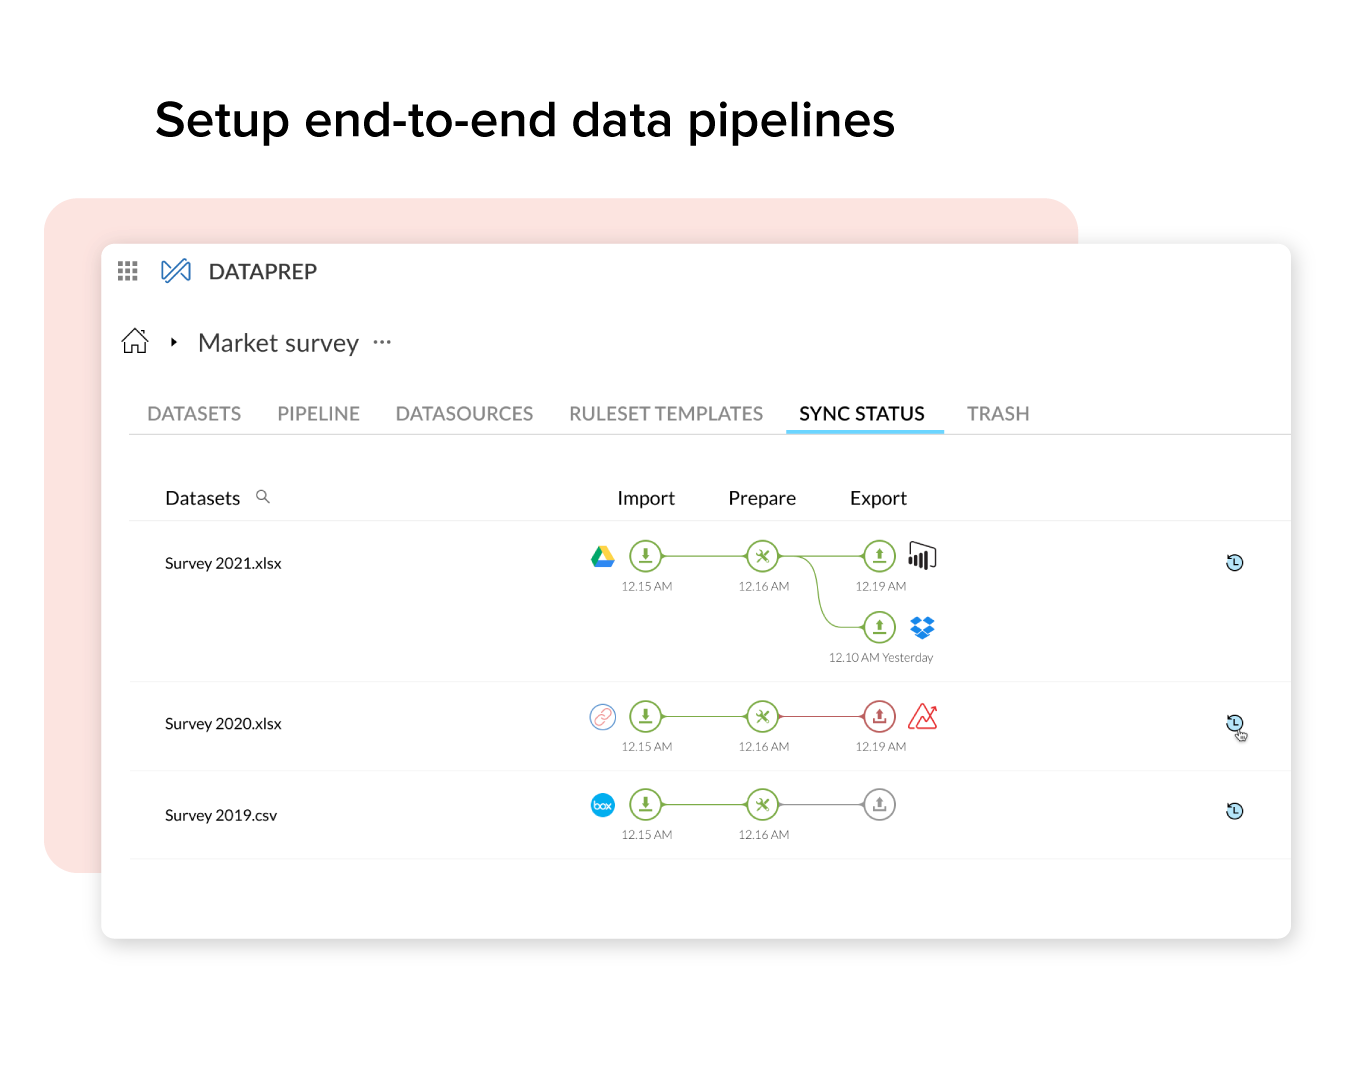Click 12.15 AM timestamp in Survey 2019.csv row
This screenshot has width=1356, height=1080.
point(647,835)
